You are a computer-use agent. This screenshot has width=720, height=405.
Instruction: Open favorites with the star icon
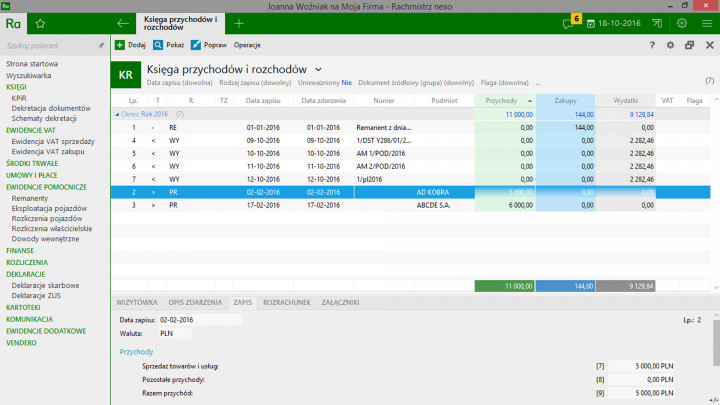(x=40, y=21)
